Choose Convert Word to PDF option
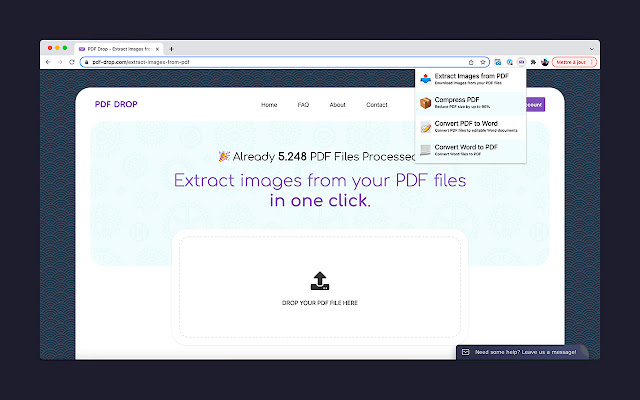This screenshot has height=400, width=640. [x=471, y=150]
